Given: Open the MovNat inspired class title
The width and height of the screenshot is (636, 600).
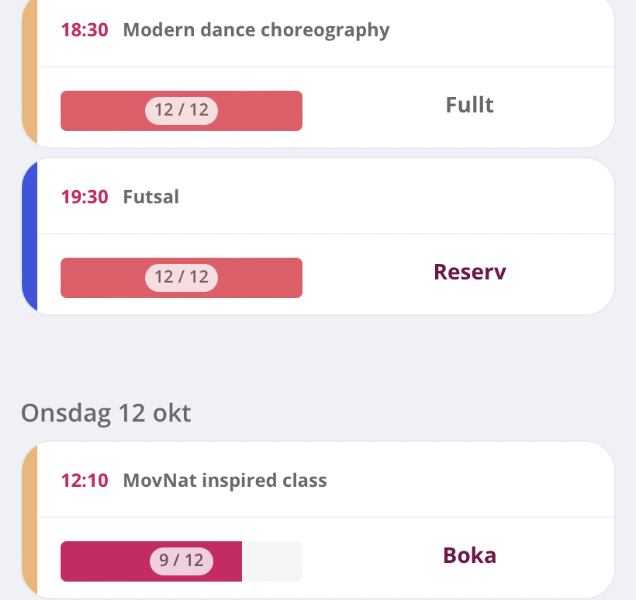Looking at the screenshot, I should pos(225,481).
